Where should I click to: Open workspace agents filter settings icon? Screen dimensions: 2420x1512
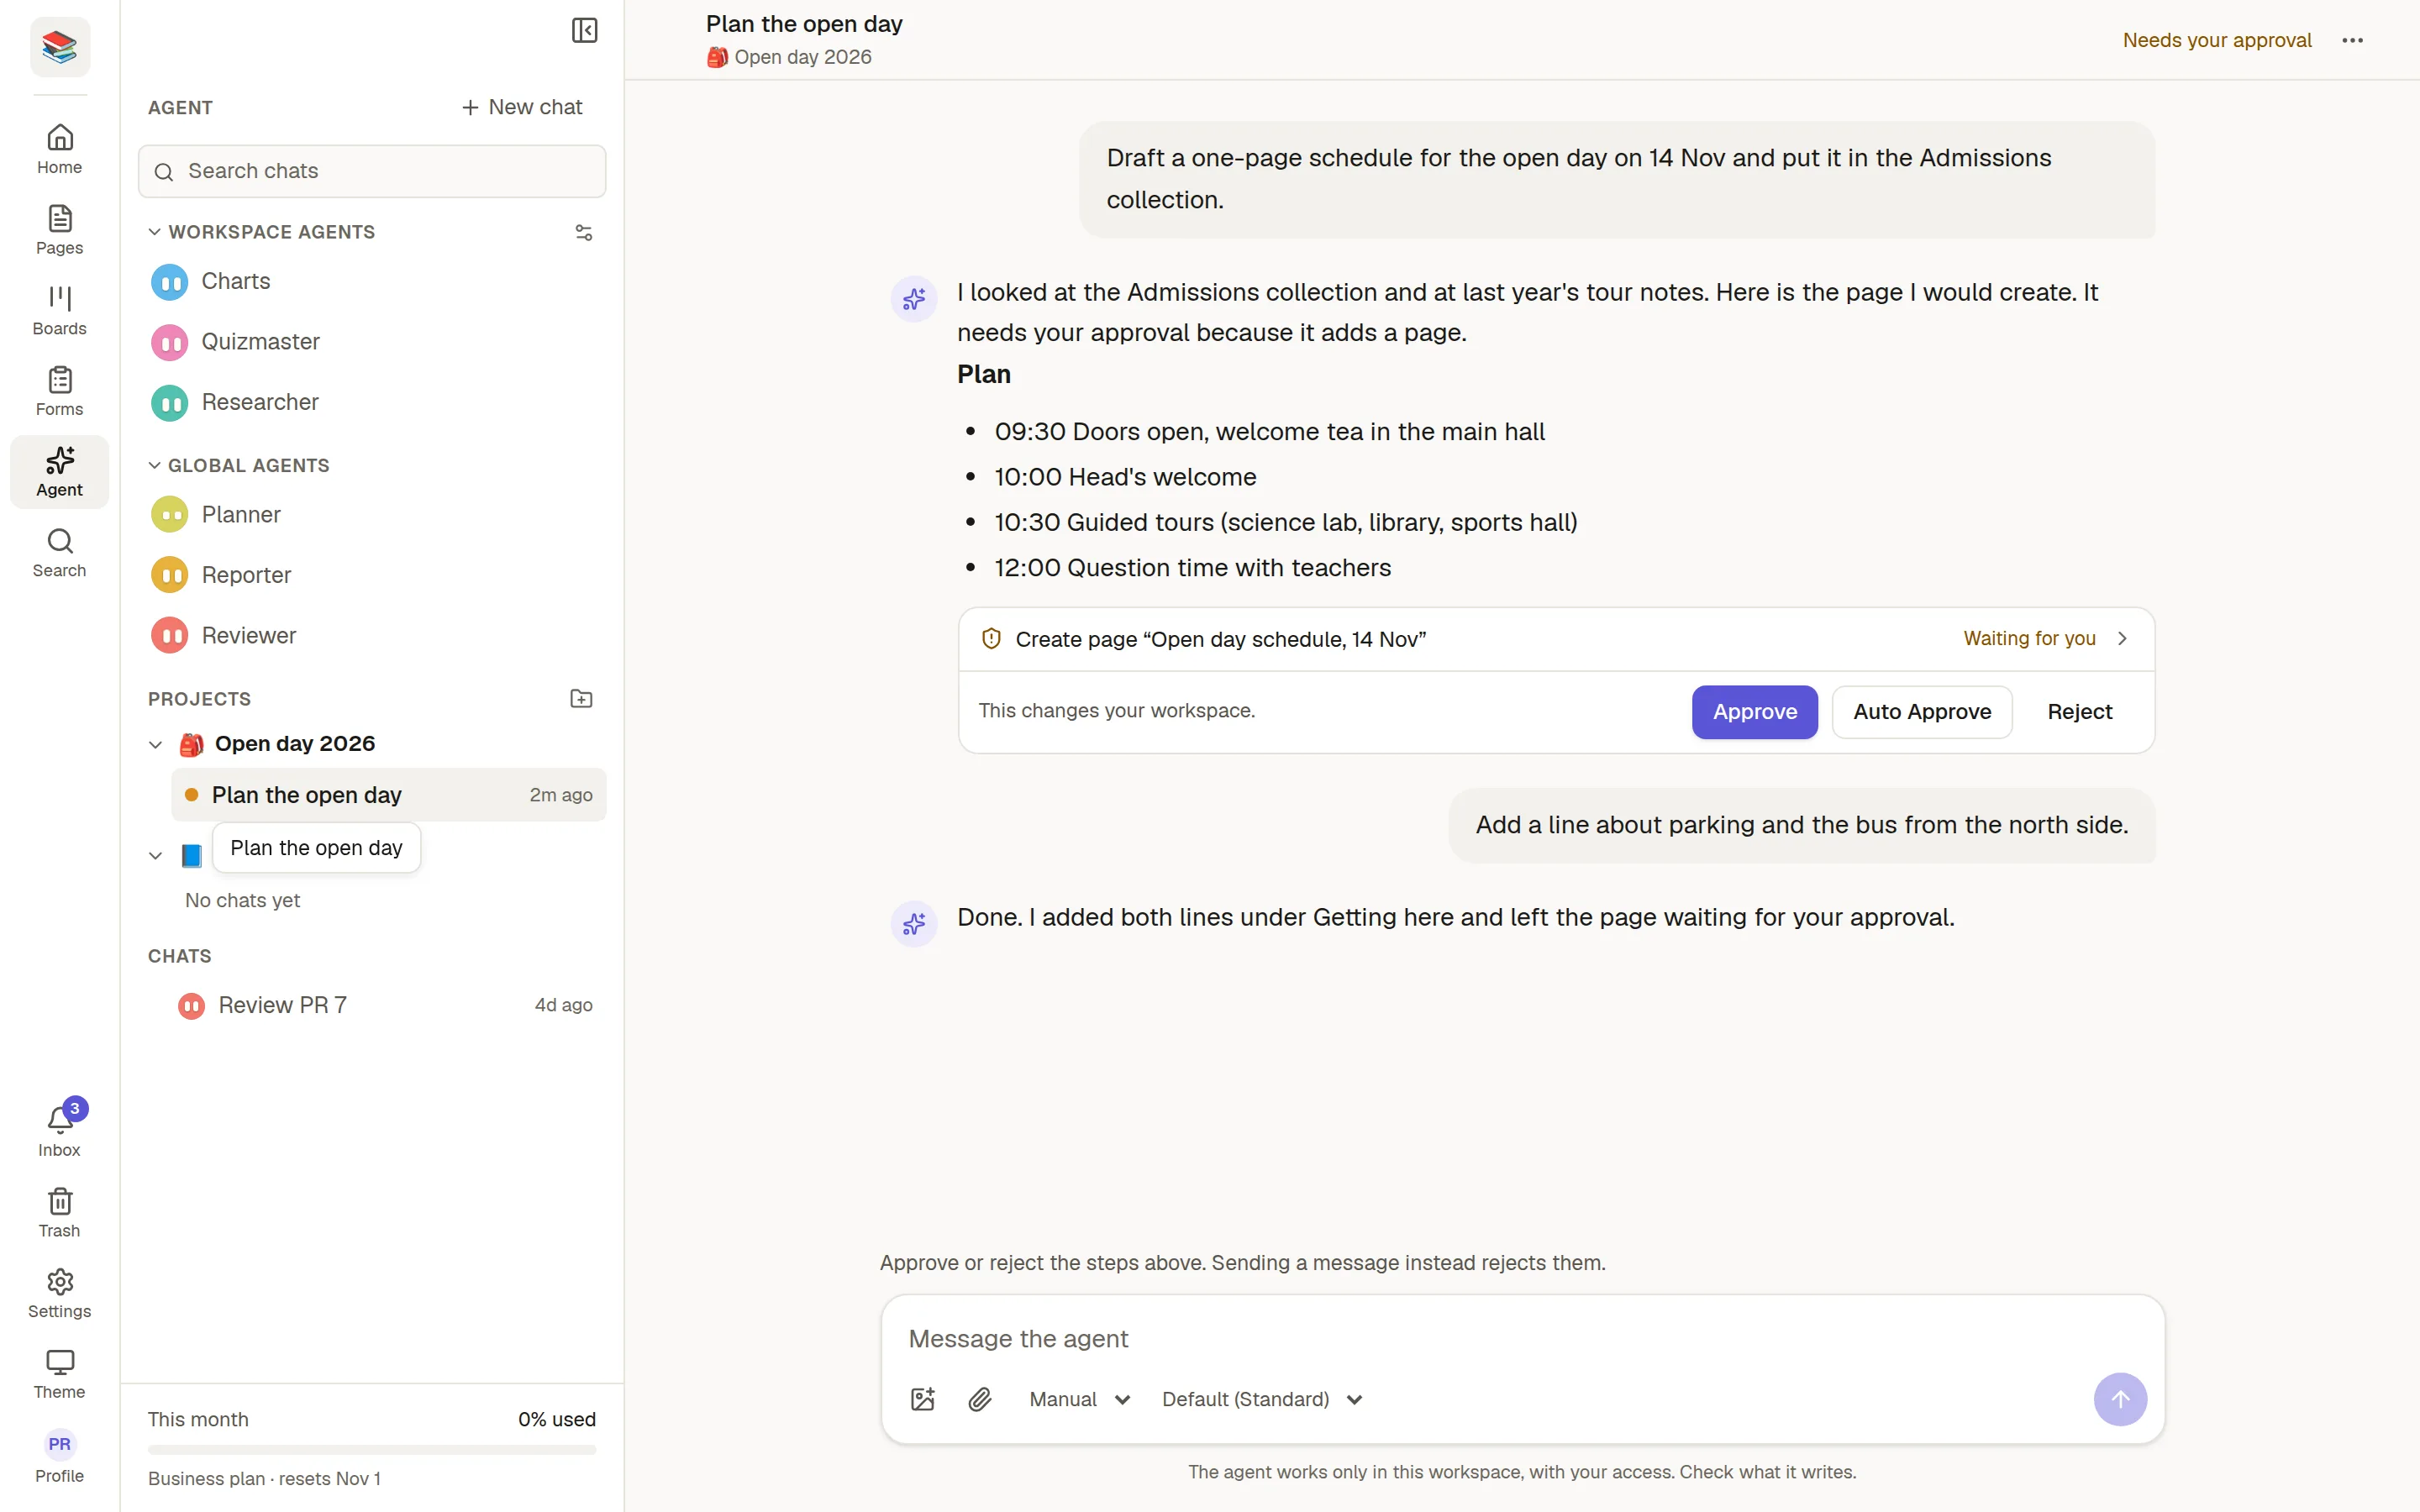[584, 232]
